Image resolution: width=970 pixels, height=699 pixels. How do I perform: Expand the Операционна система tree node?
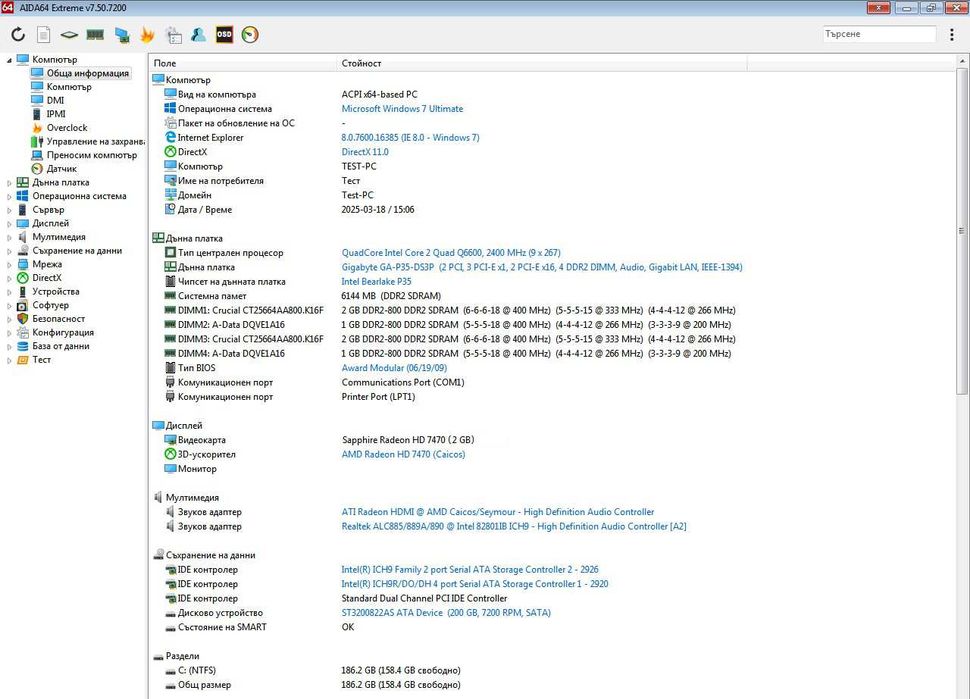pyautogui.click(x=9, y=197)
